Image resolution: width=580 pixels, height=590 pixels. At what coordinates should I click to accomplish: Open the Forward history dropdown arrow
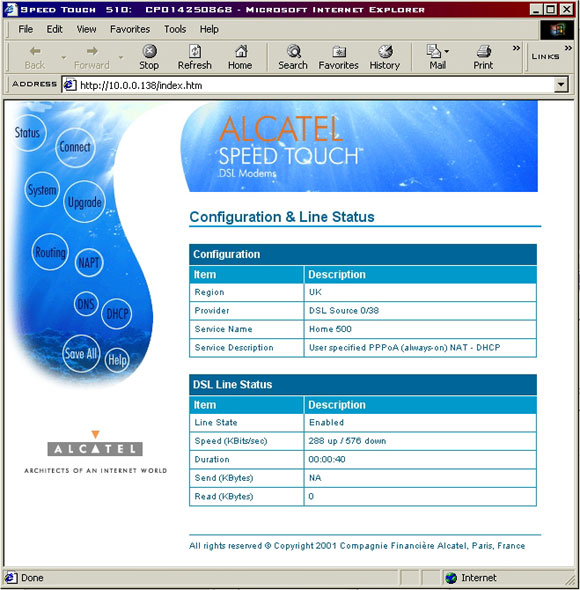pos(121,57)
